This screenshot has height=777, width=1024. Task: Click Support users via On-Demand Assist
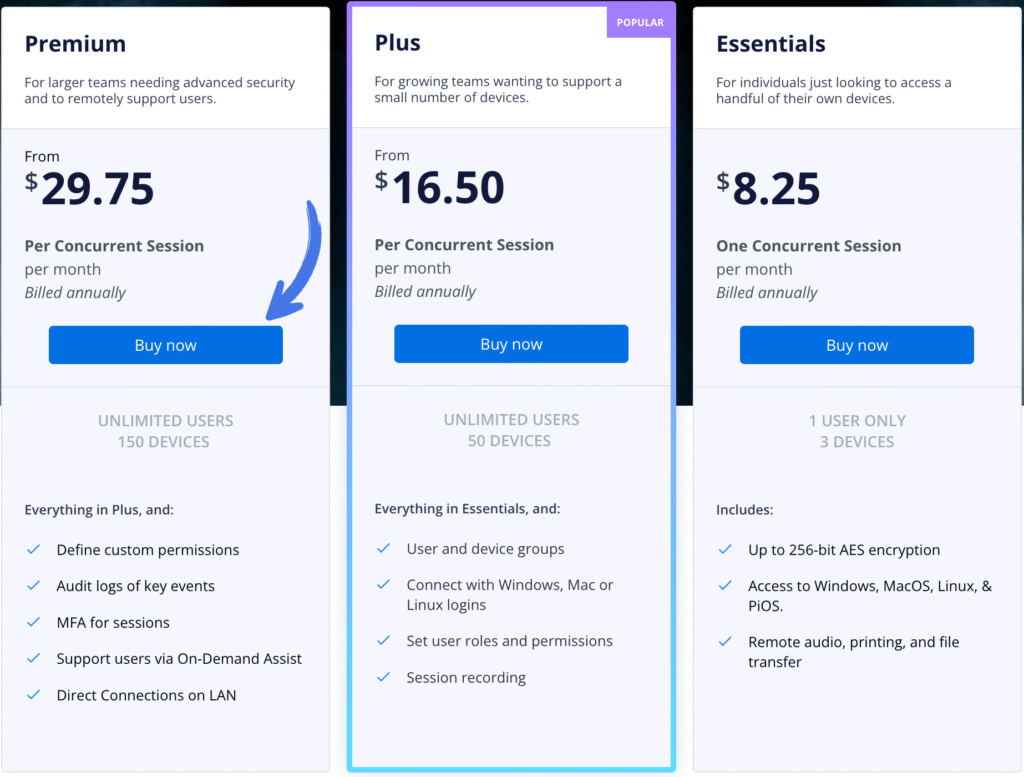[x=179, y=659]
